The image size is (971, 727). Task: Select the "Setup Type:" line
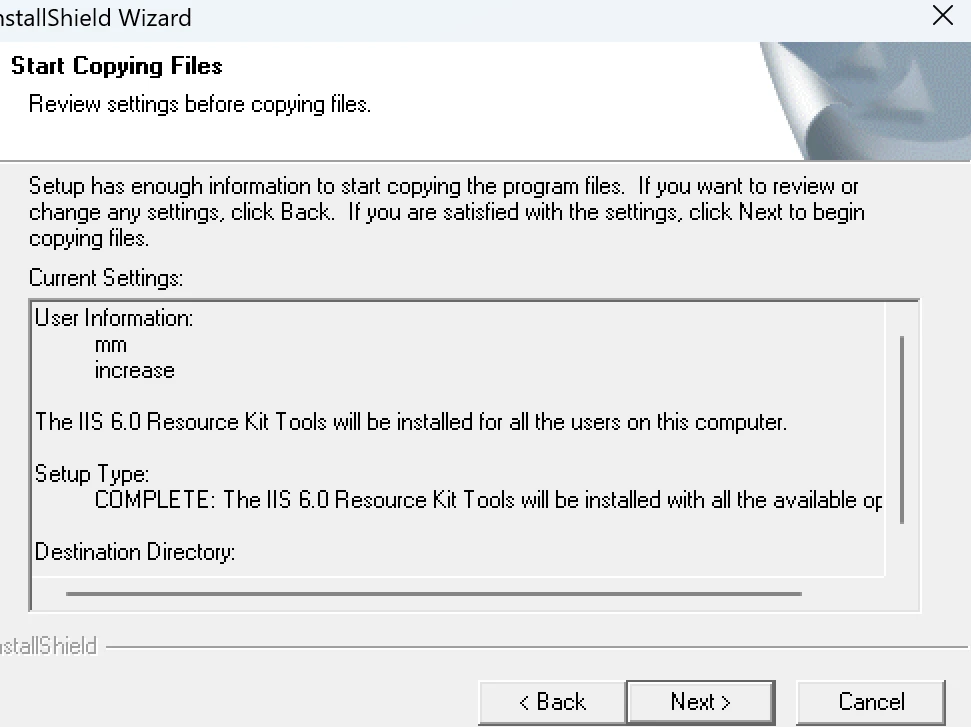92,474
